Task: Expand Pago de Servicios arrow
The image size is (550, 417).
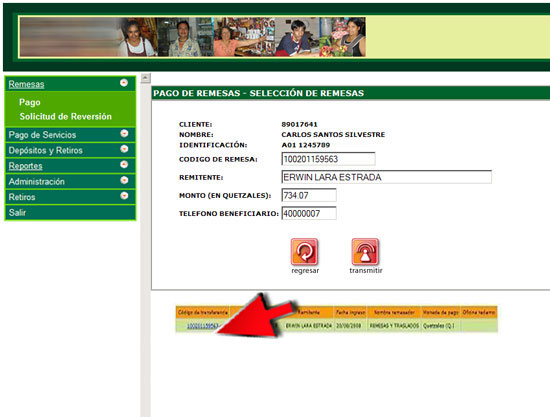Action: point(124,134)
